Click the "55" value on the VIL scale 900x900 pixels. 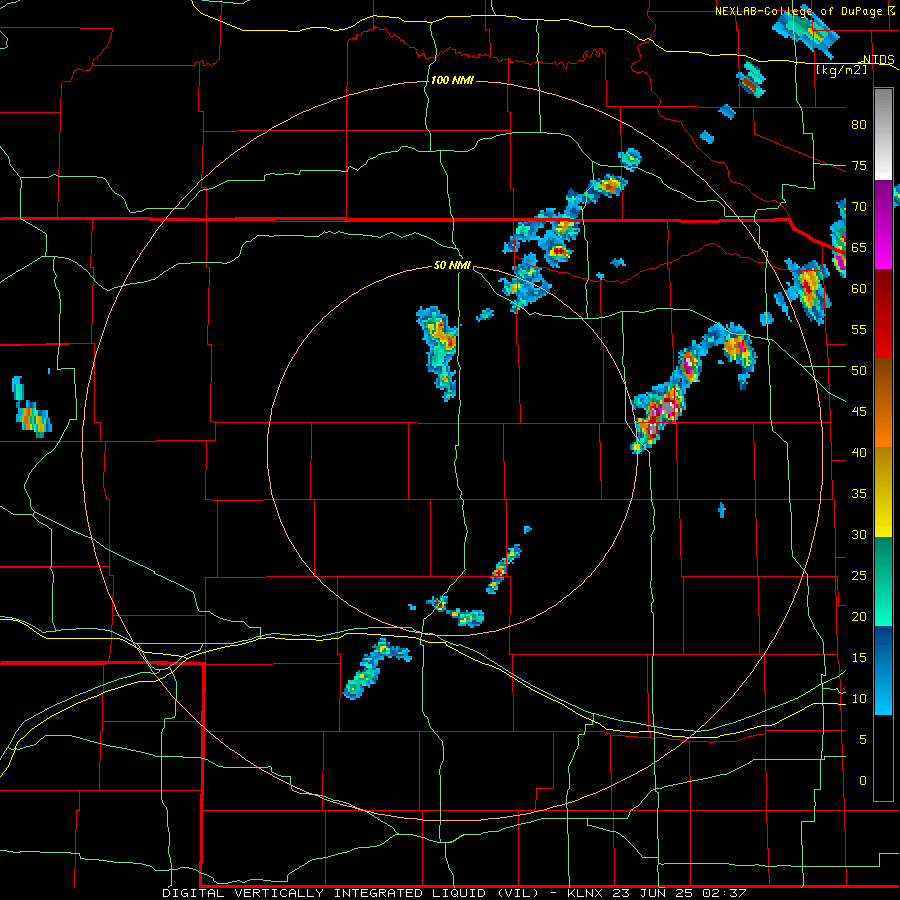tap(859, 329)
